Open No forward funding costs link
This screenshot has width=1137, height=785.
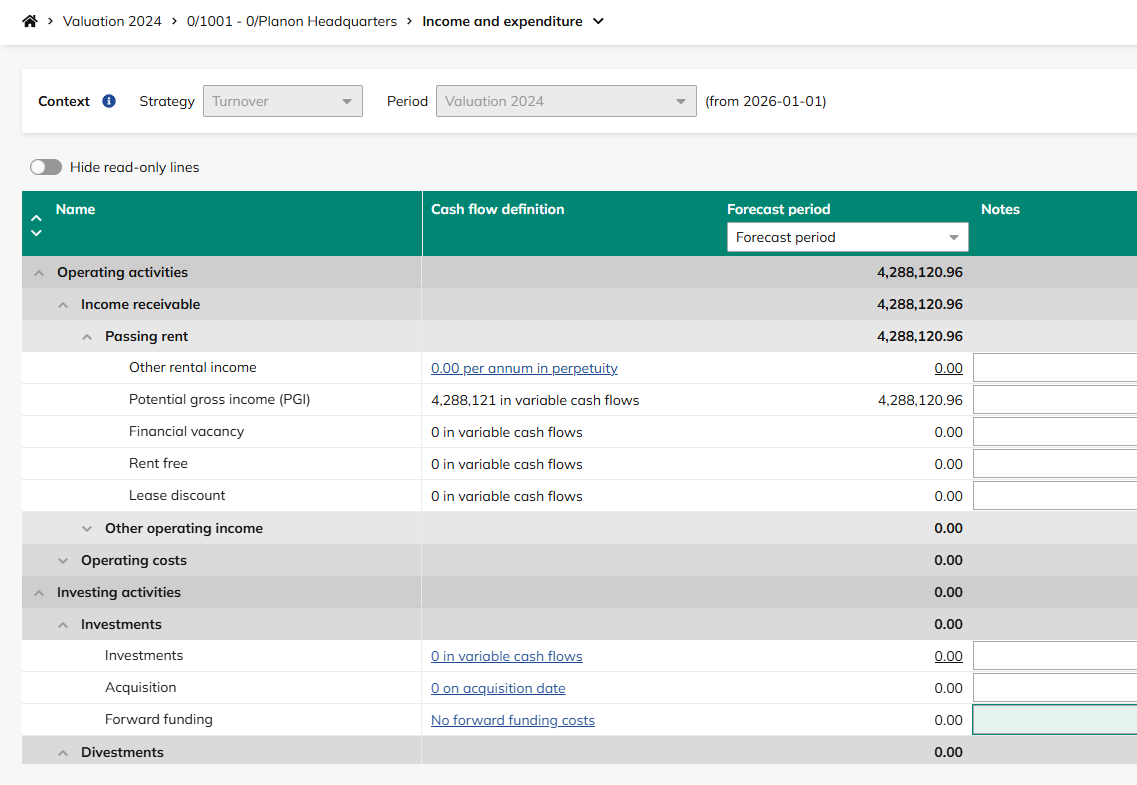coord(513,720)
